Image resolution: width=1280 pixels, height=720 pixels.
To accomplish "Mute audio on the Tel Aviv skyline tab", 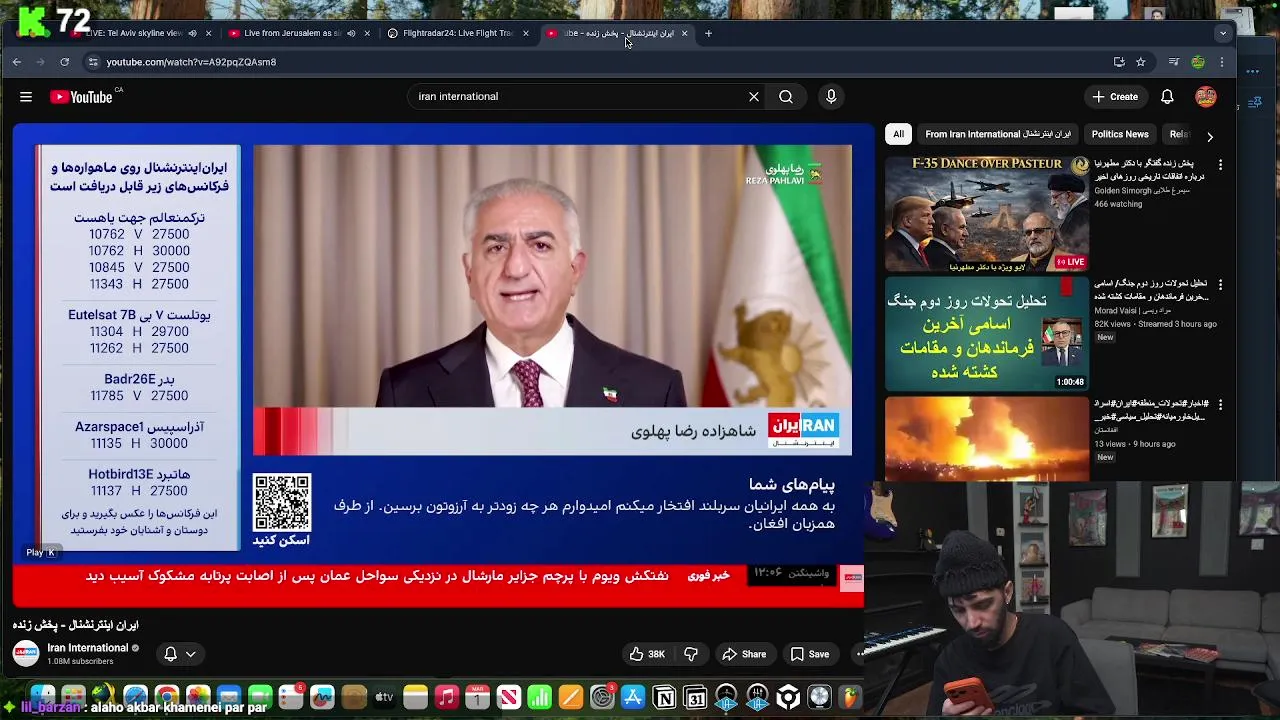I will pyautogui.click(x=192, y=33).
